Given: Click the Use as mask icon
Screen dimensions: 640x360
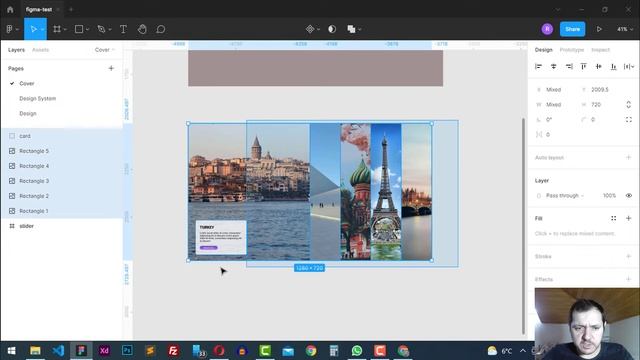Looking at the screenshot, I should pyautogui.click(x=332, y=29).
